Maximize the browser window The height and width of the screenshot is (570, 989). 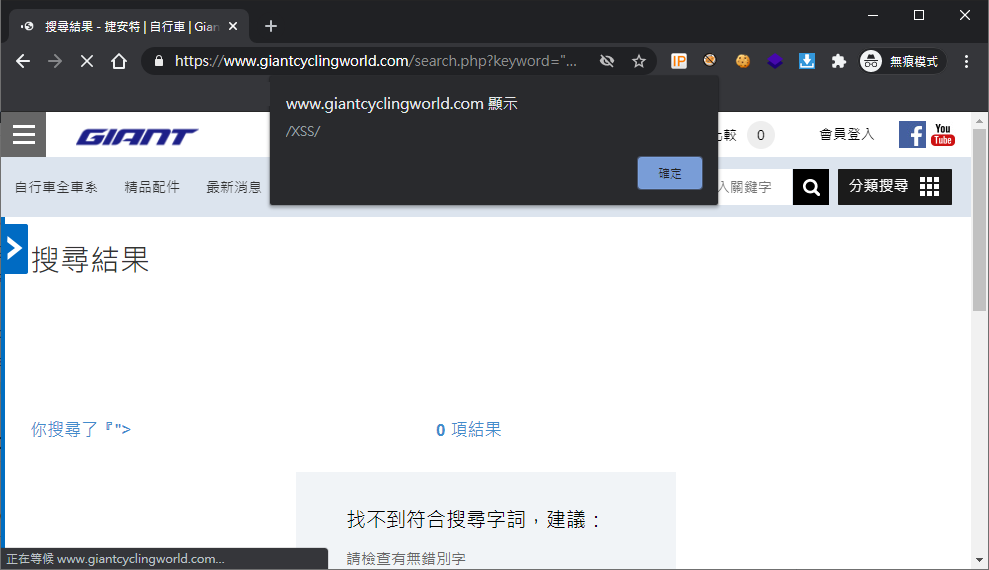pyautogui.click(x=919, y=15)
